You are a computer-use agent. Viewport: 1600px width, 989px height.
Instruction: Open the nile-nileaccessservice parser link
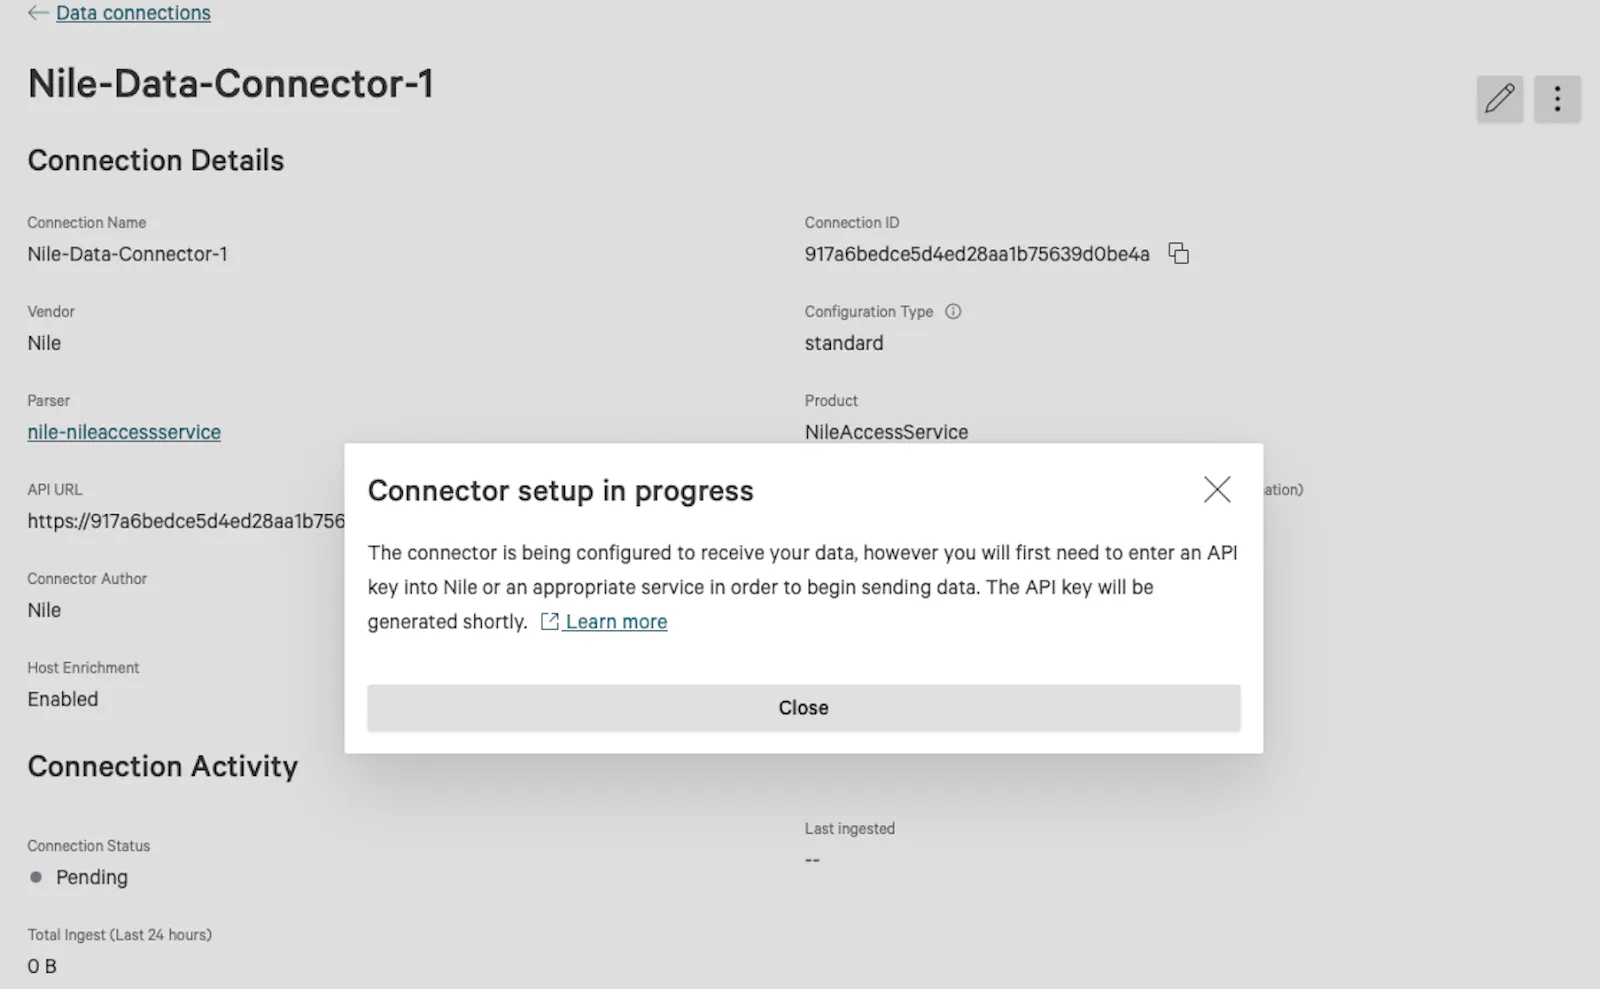pyautogui.click(x=124, y=432)
